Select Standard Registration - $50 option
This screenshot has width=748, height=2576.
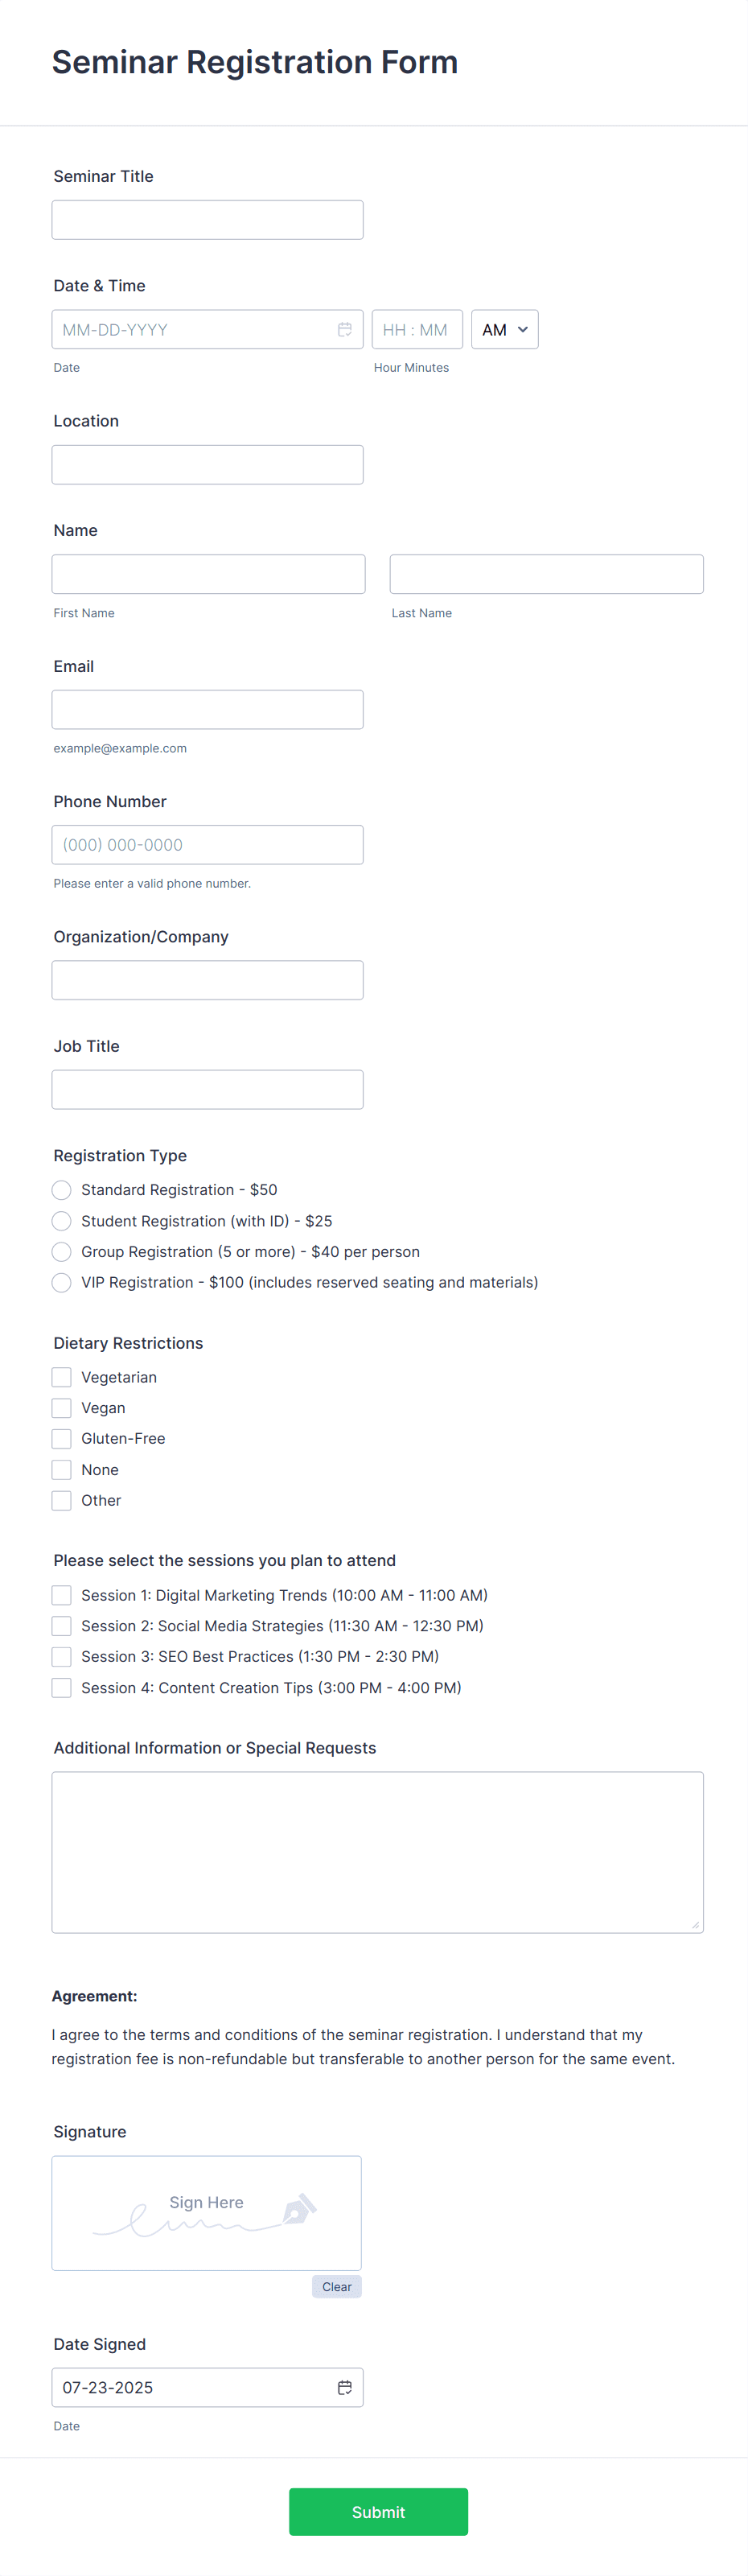pyautogui.click(x=61, y=1190)
